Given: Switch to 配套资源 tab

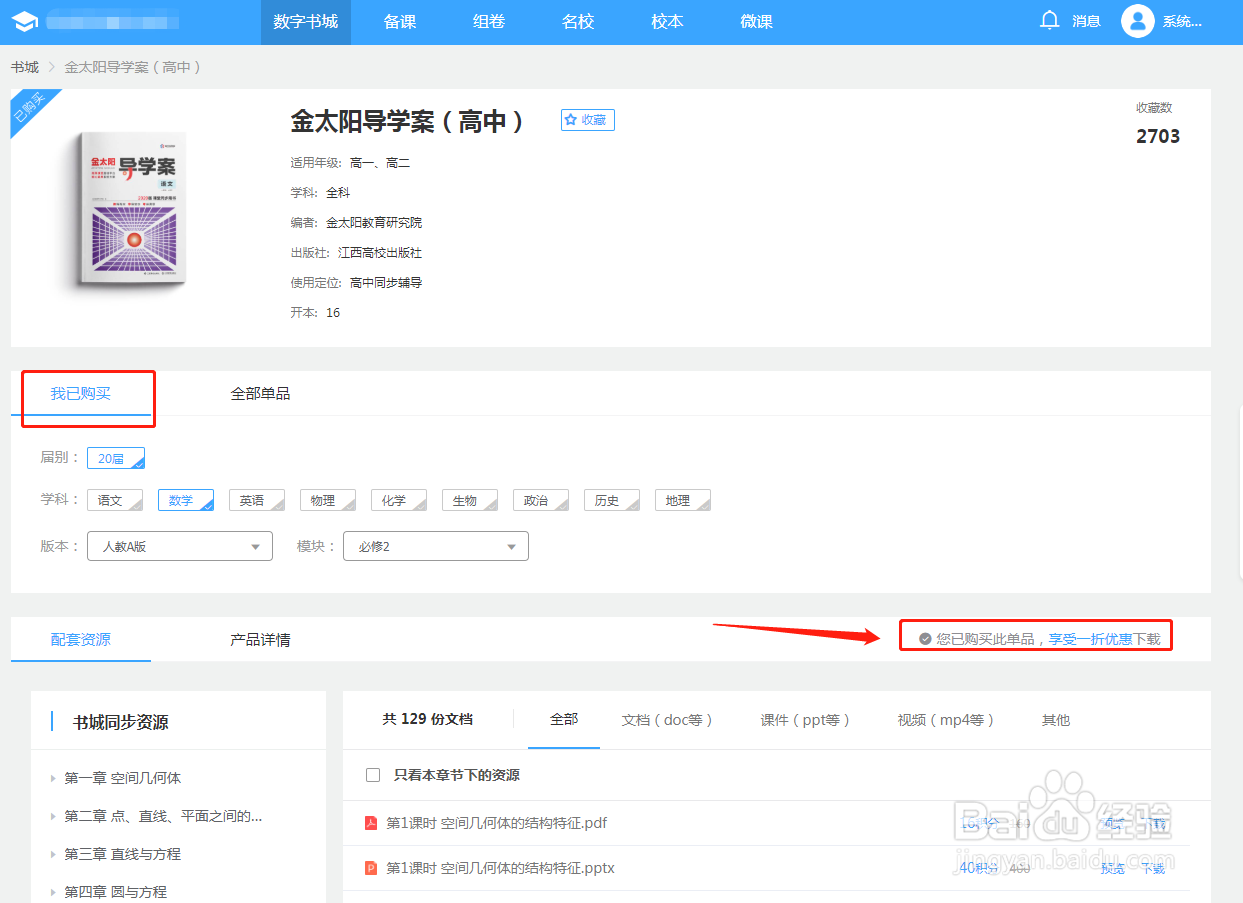Looking at the screenshot, I should coord(81,640).
